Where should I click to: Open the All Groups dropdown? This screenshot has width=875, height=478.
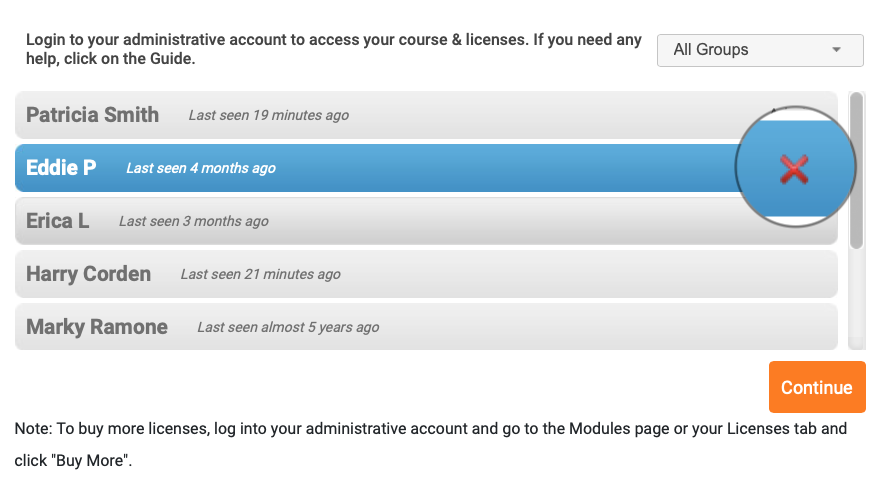pos(760,50)
